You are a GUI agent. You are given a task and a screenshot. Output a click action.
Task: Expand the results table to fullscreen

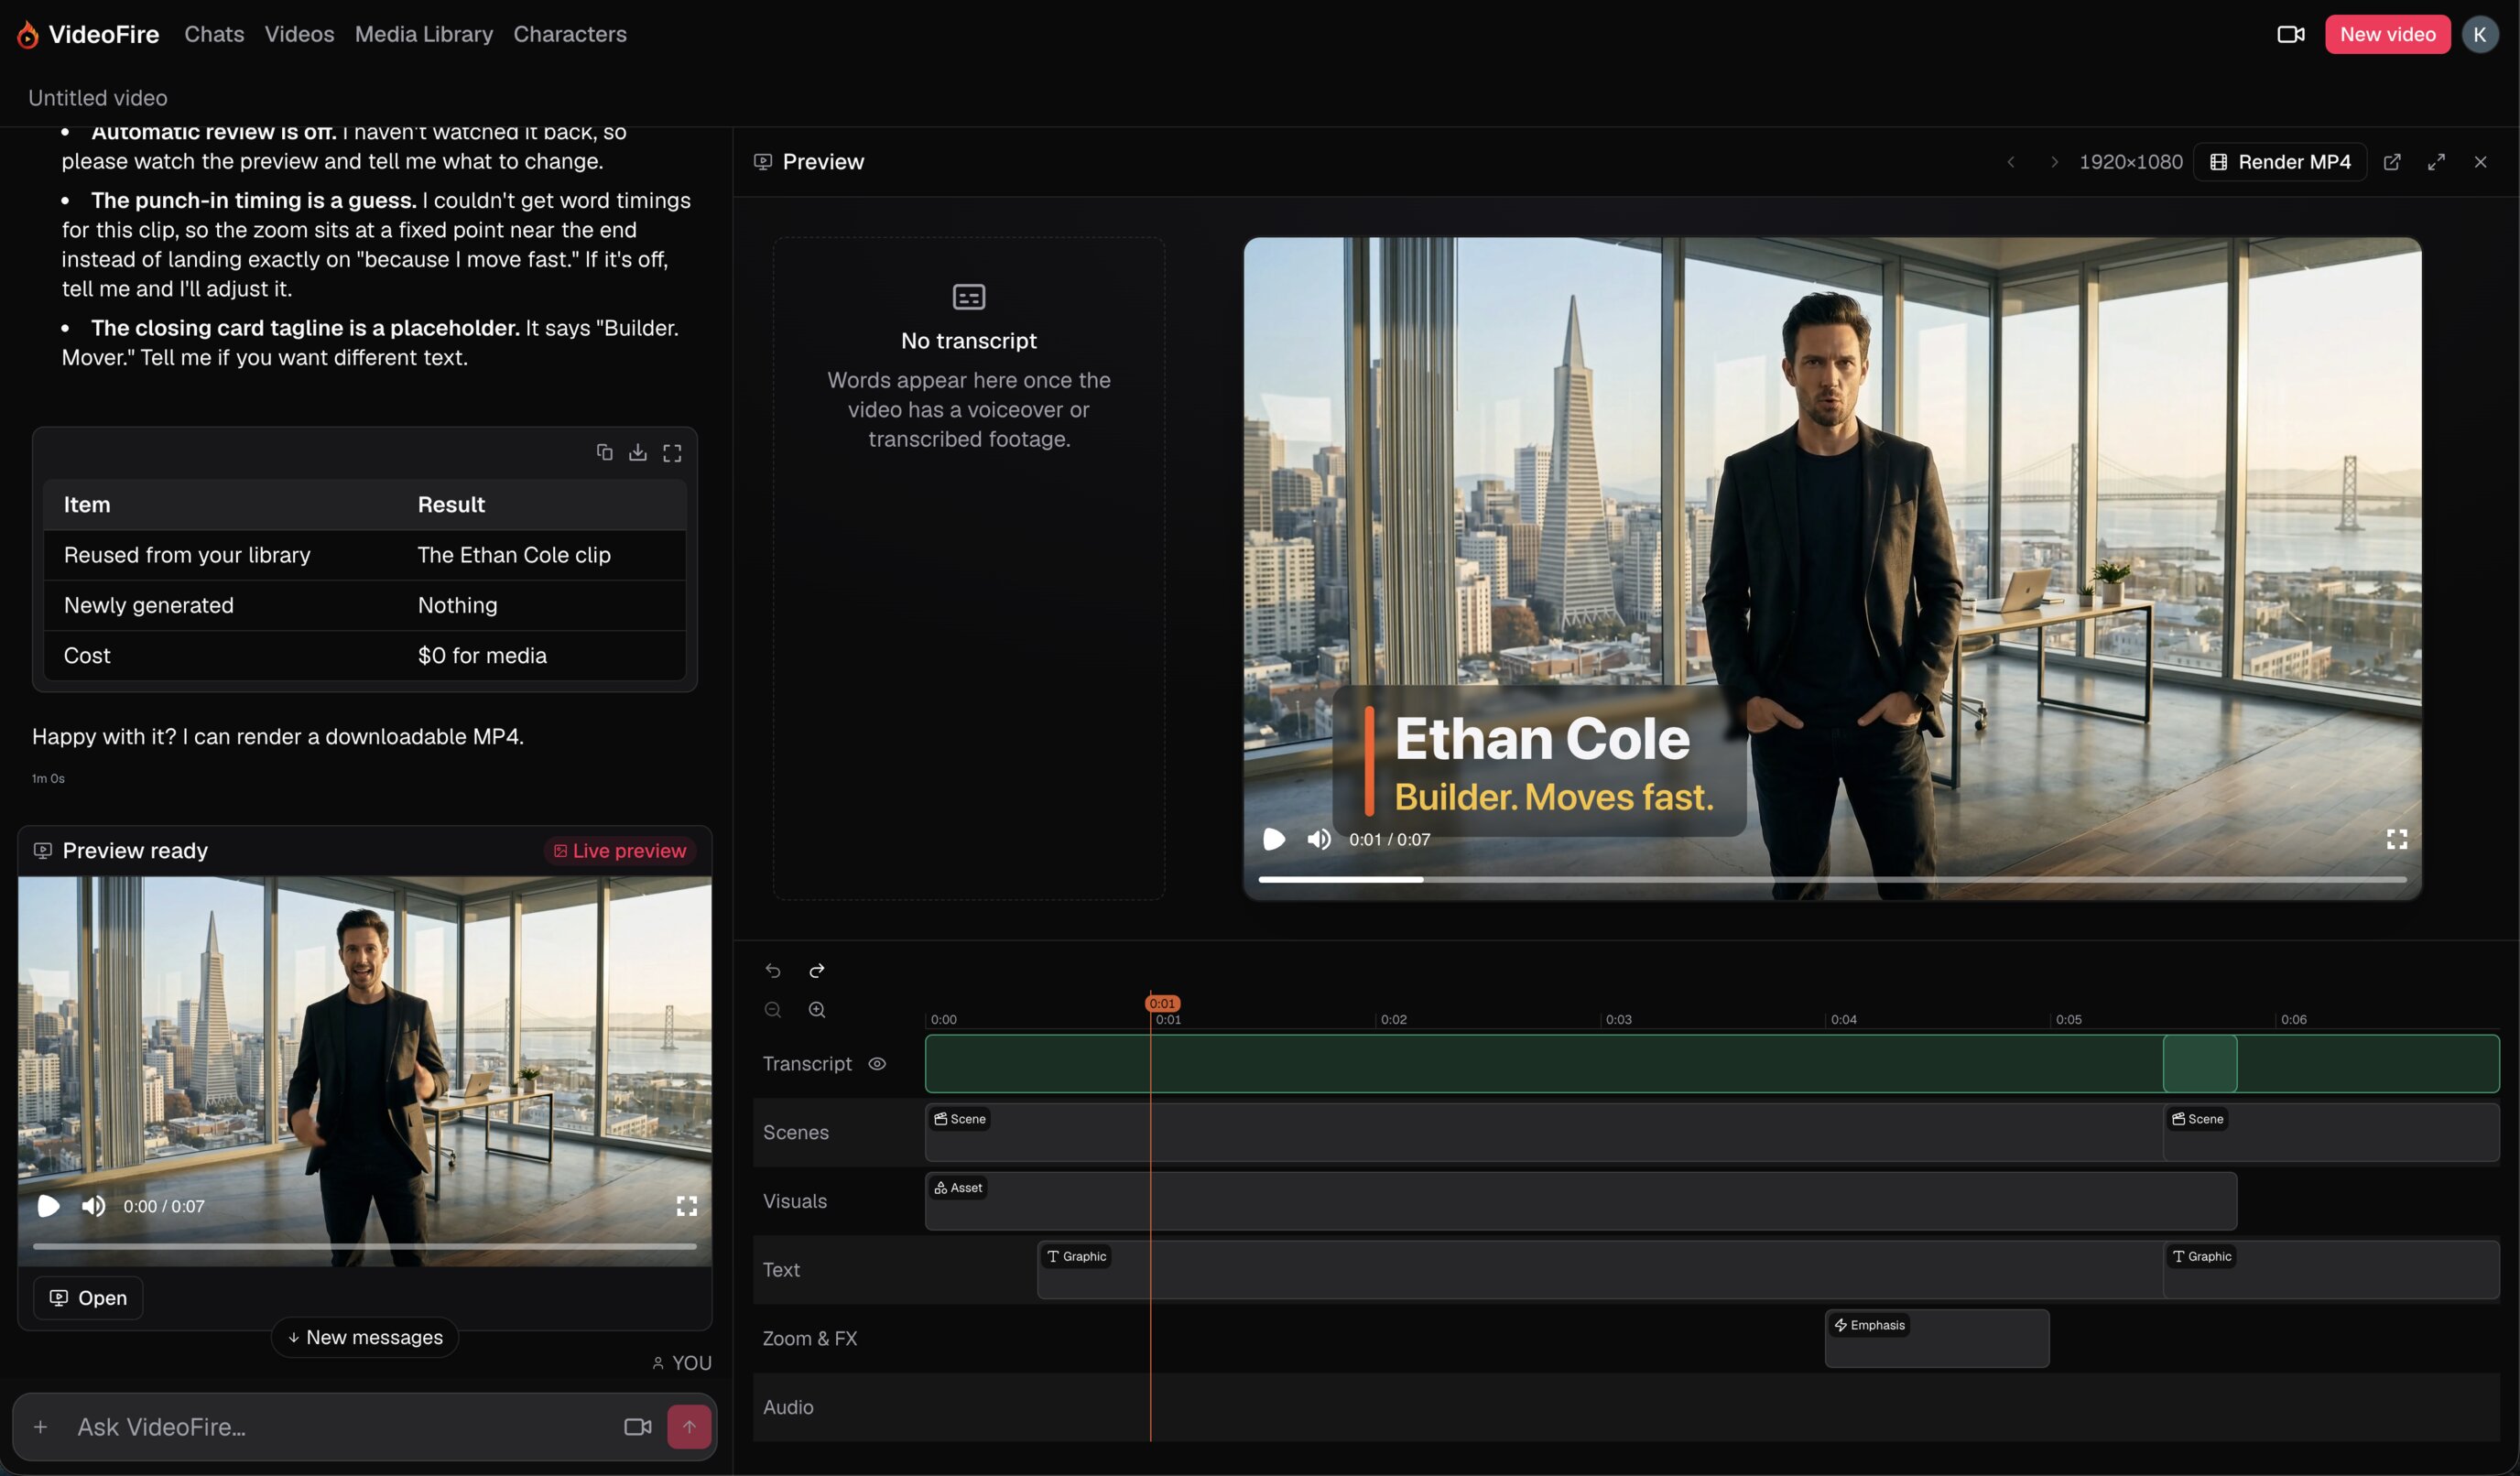[x=672, y=452]
